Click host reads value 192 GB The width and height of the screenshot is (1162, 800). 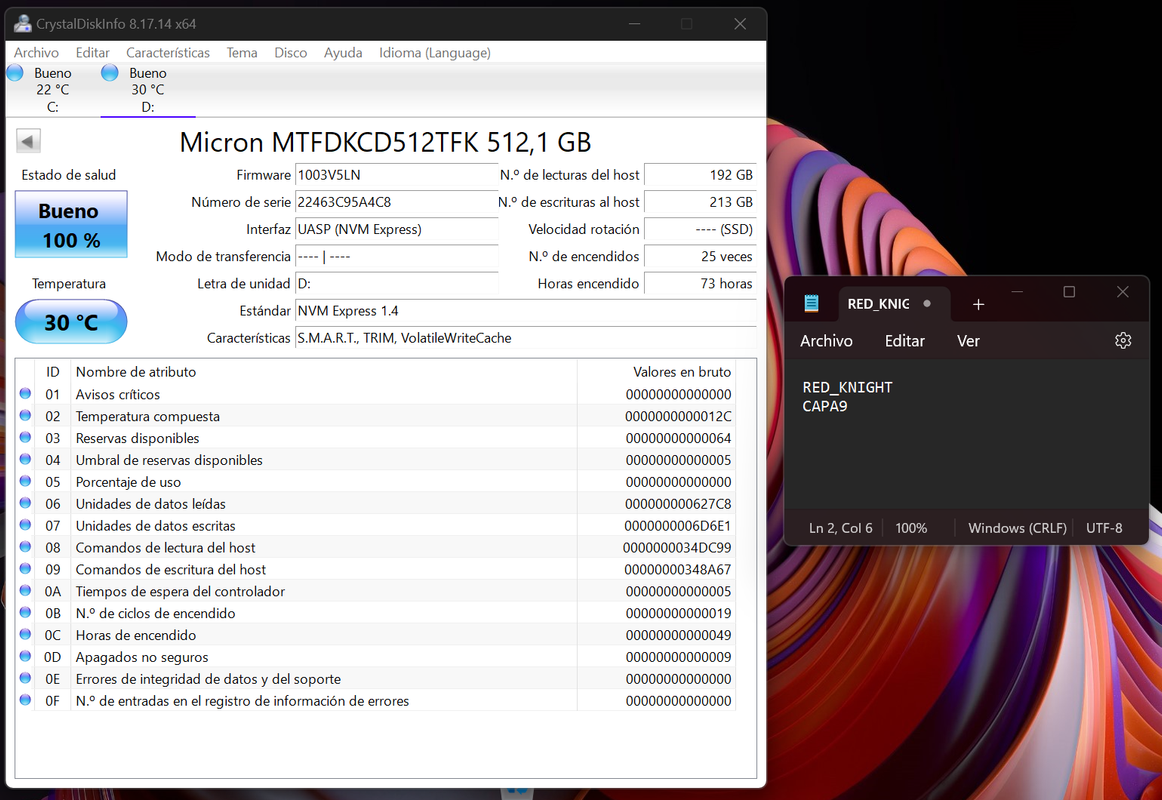700,175
